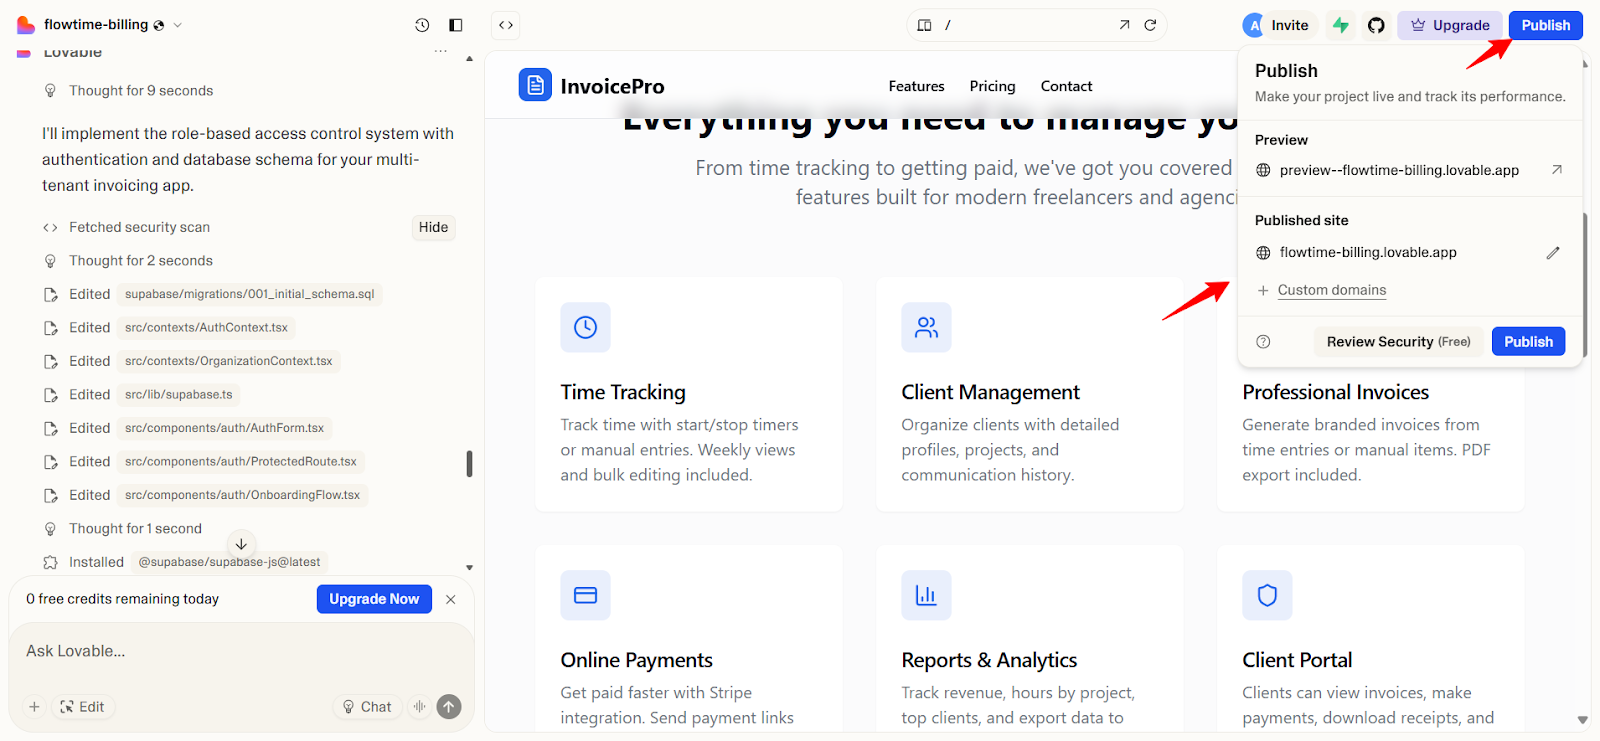Screen dimensions: 1600x741
Task: Refresh the preview with the reload icon
Action: [x=1150, y=25]
